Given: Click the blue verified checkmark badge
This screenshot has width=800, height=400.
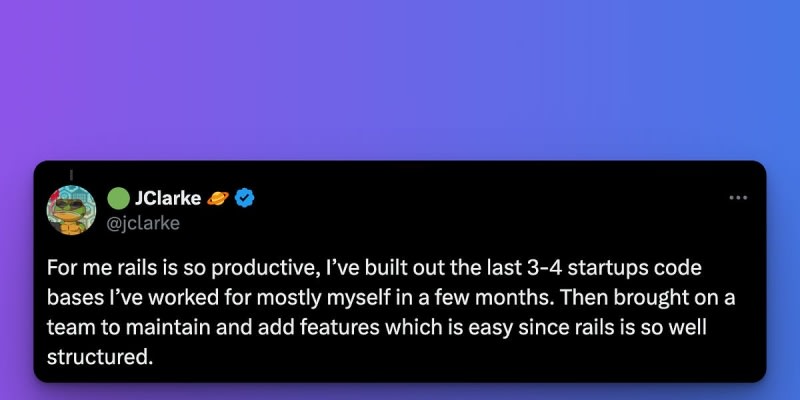Looking at the screenshot, I should (x=245, y=198).
